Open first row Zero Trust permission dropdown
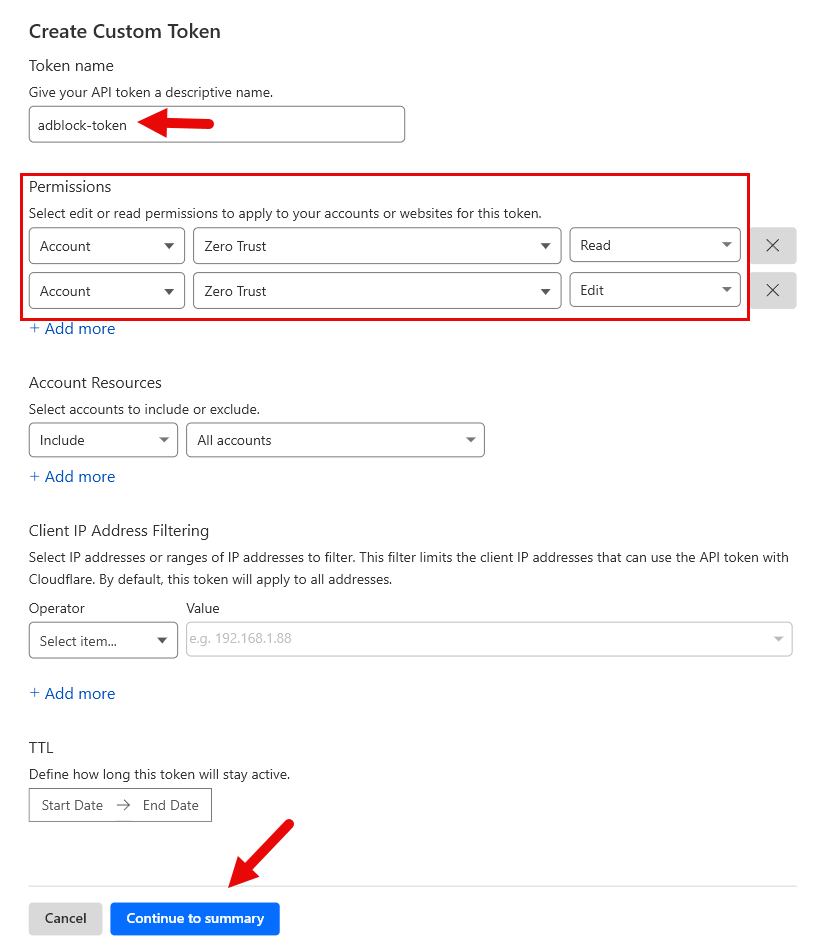The image size is (829, 948). point(376,246)
